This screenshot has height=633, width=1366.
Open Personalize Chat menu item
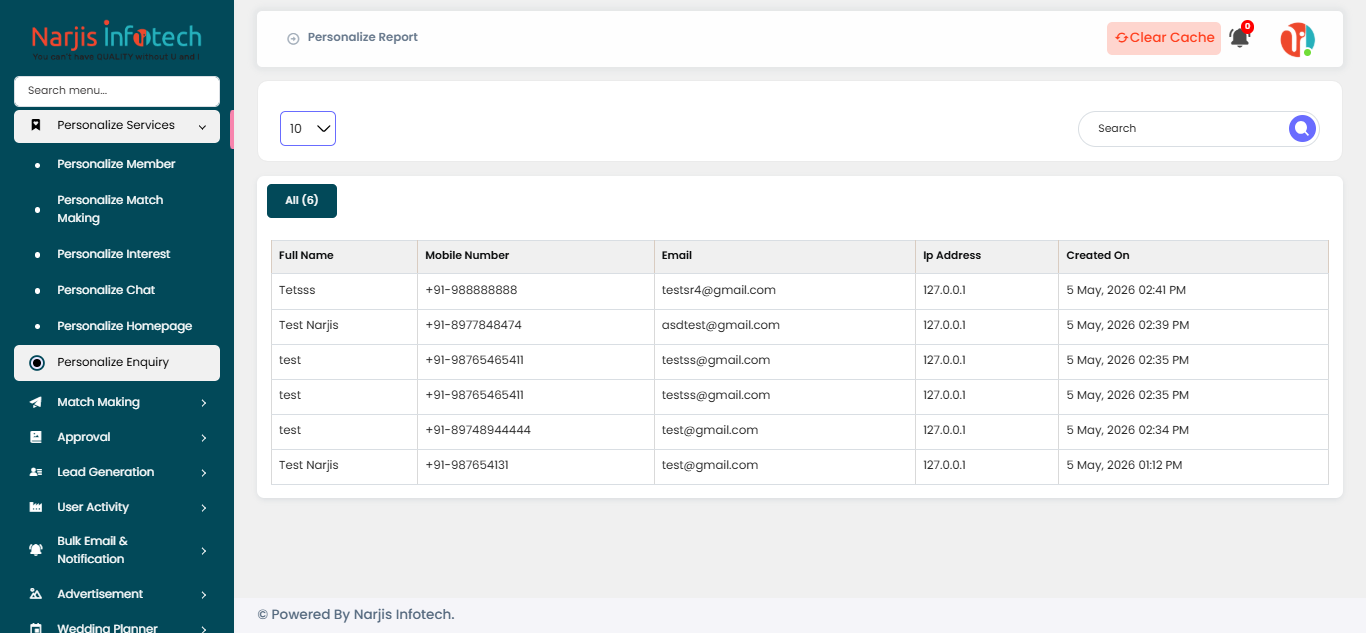[106, 290]
